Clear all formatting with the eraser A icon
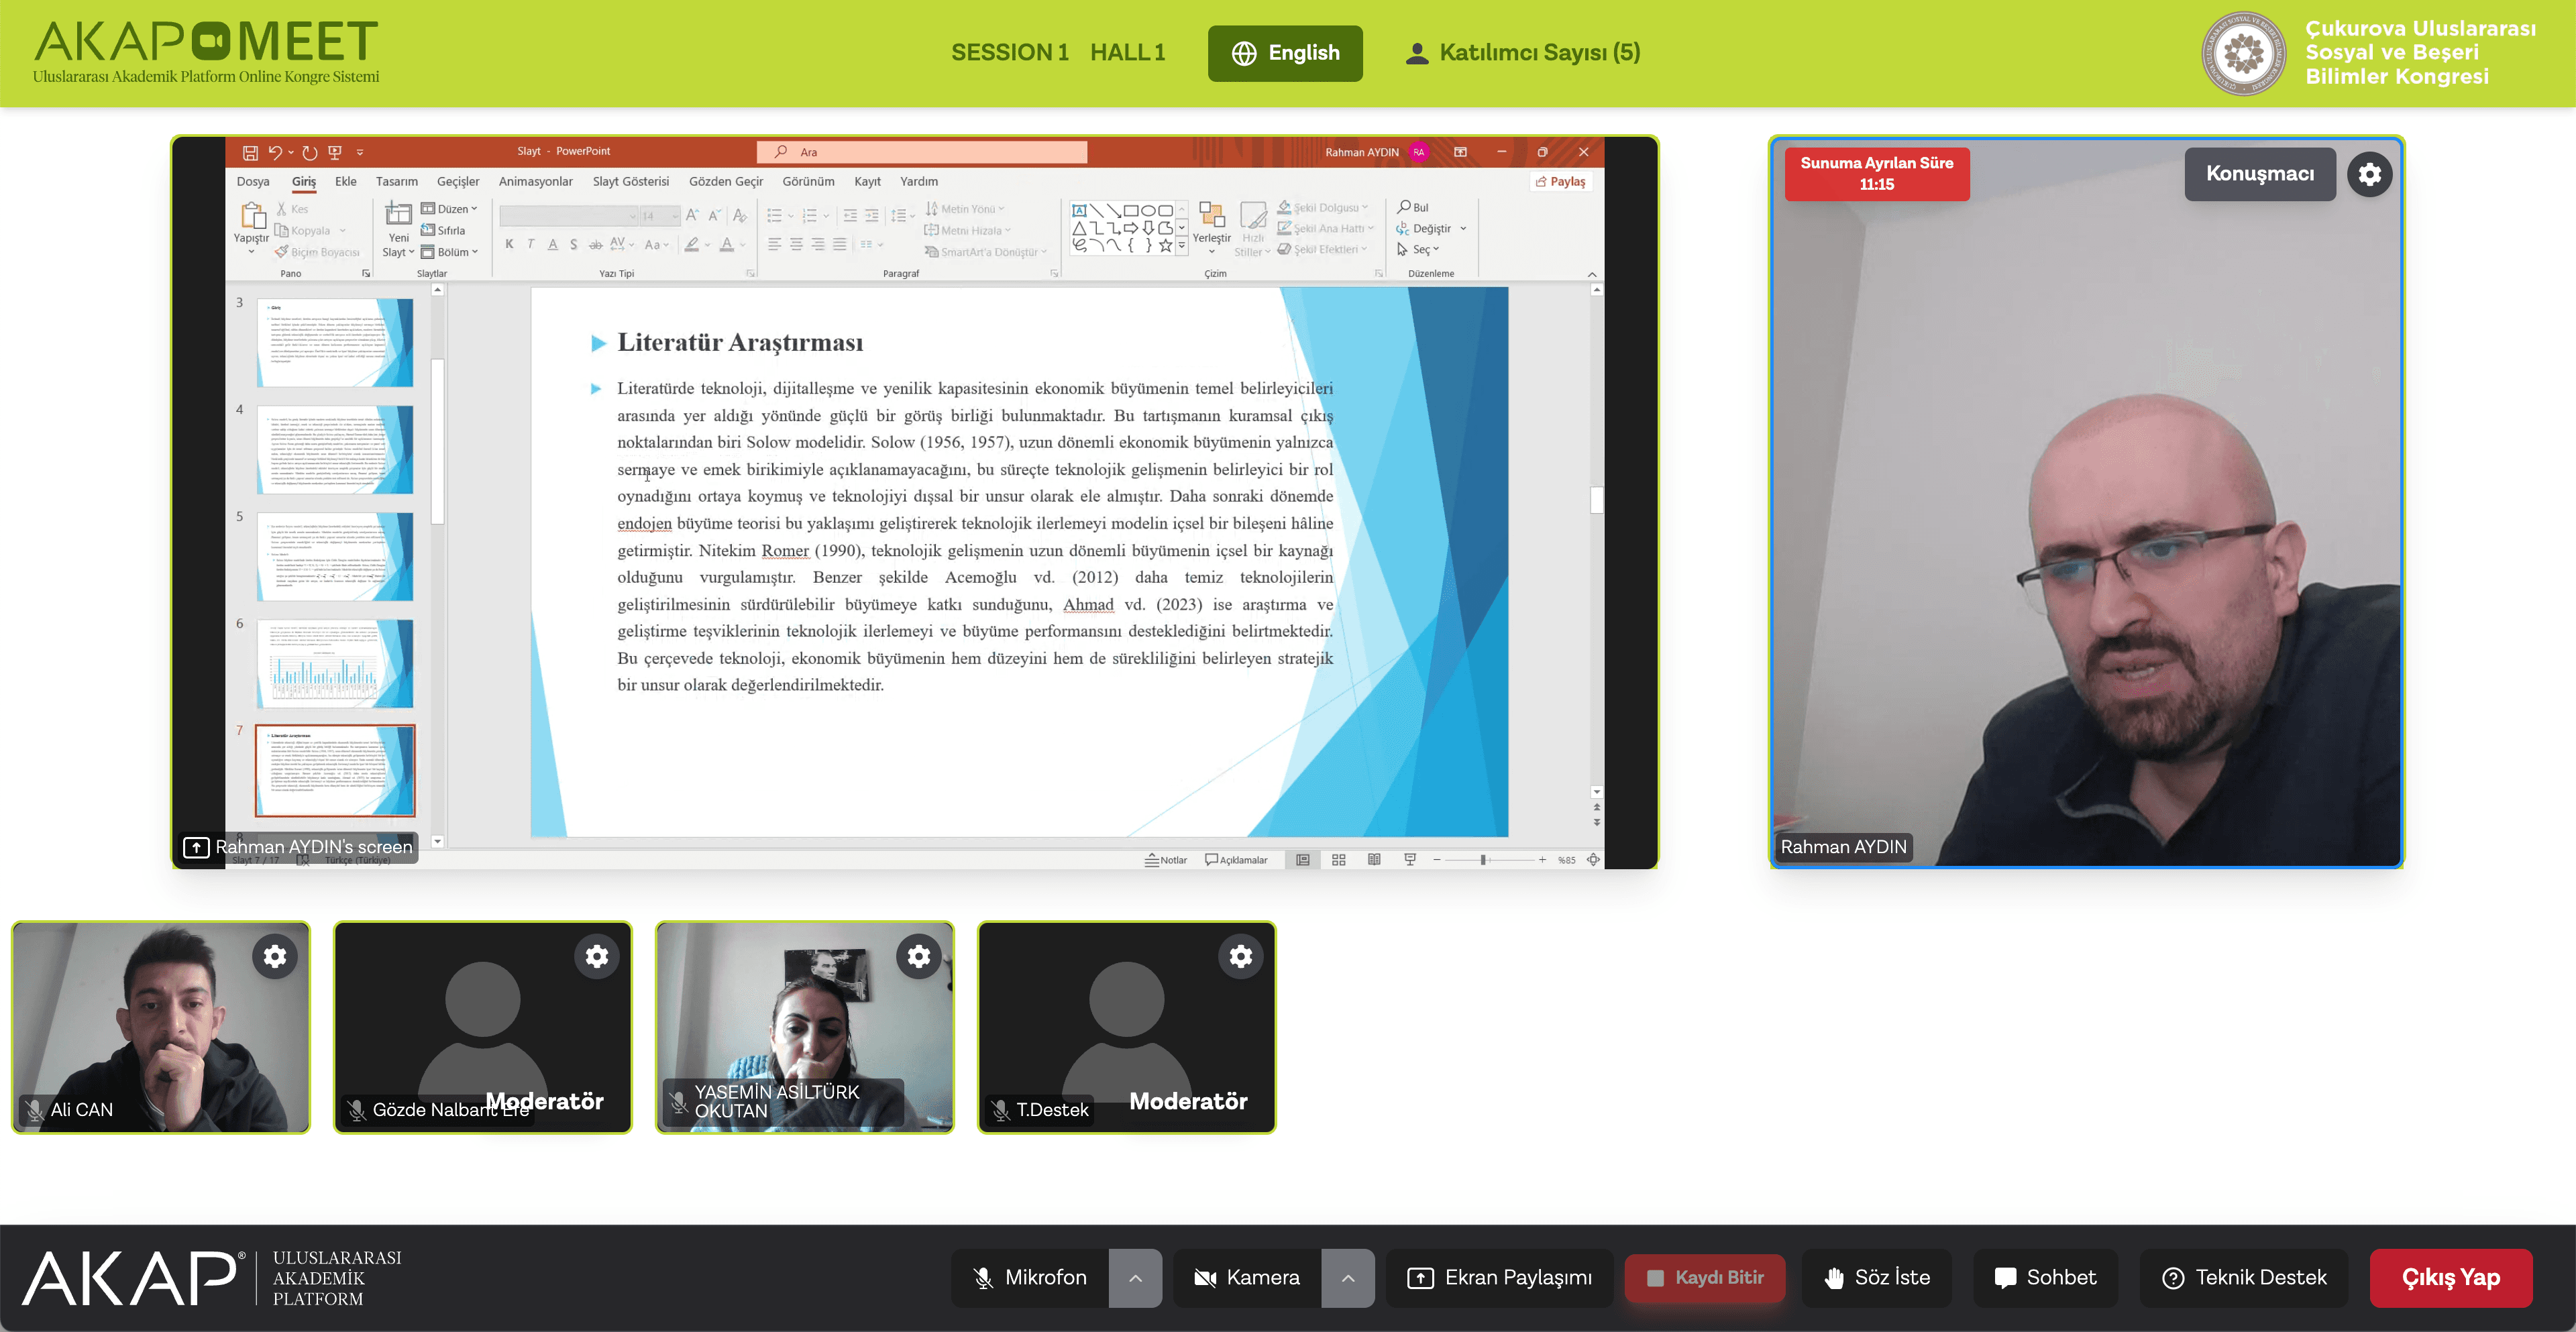The width and height of the screenshot is (2576, 1332). pos(740,215)
